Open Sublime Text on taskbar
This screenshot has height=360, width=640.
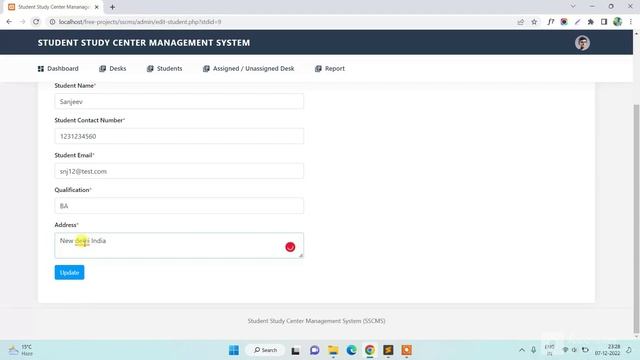(x=388, y=350)
